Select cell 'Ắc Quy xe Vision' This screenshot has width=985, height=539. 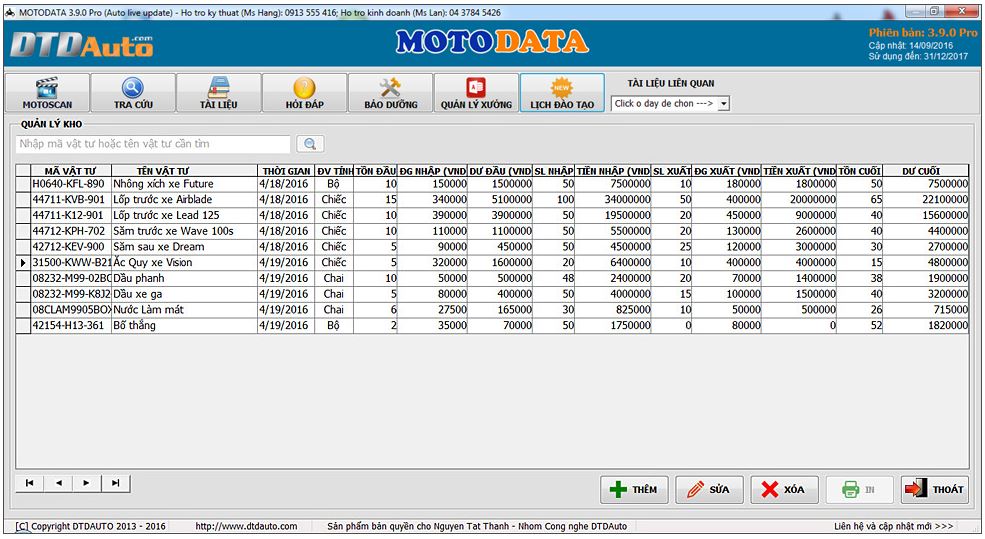pos(184,263)
